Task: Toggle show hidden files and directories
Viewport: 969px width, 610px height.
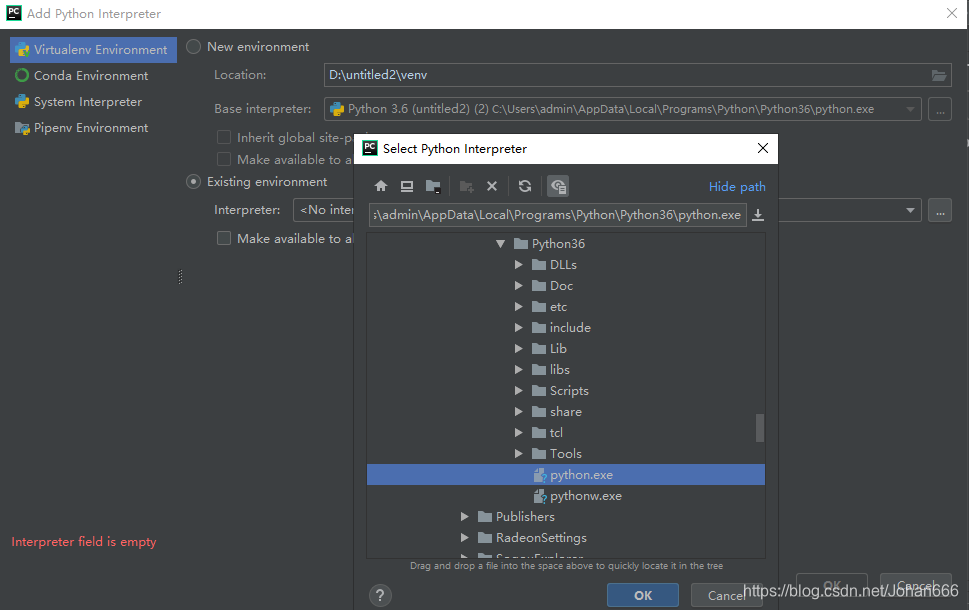Action: coord(558,186)
